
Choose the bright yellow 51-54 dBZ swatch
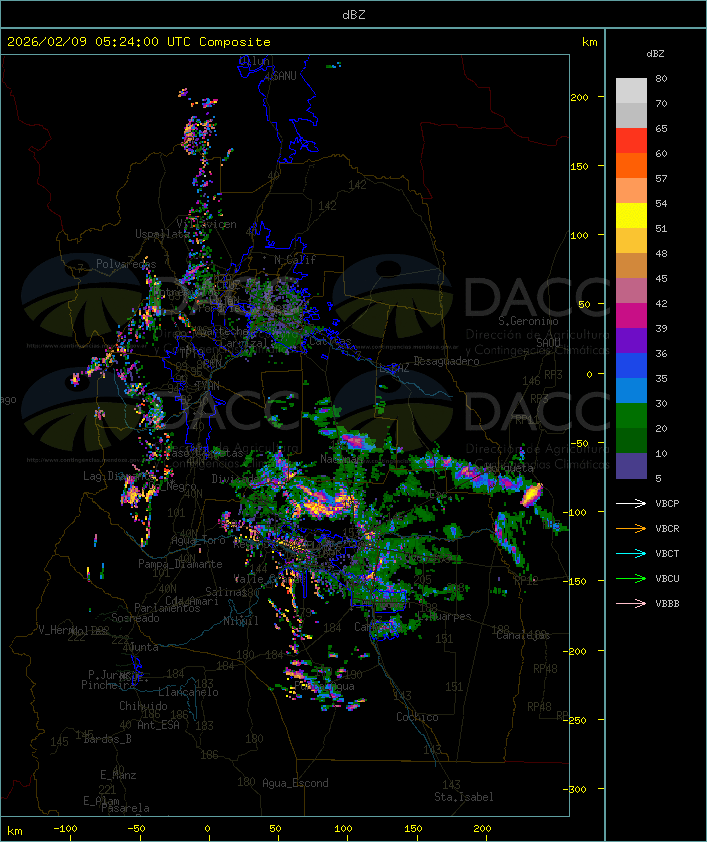[631, 216]
